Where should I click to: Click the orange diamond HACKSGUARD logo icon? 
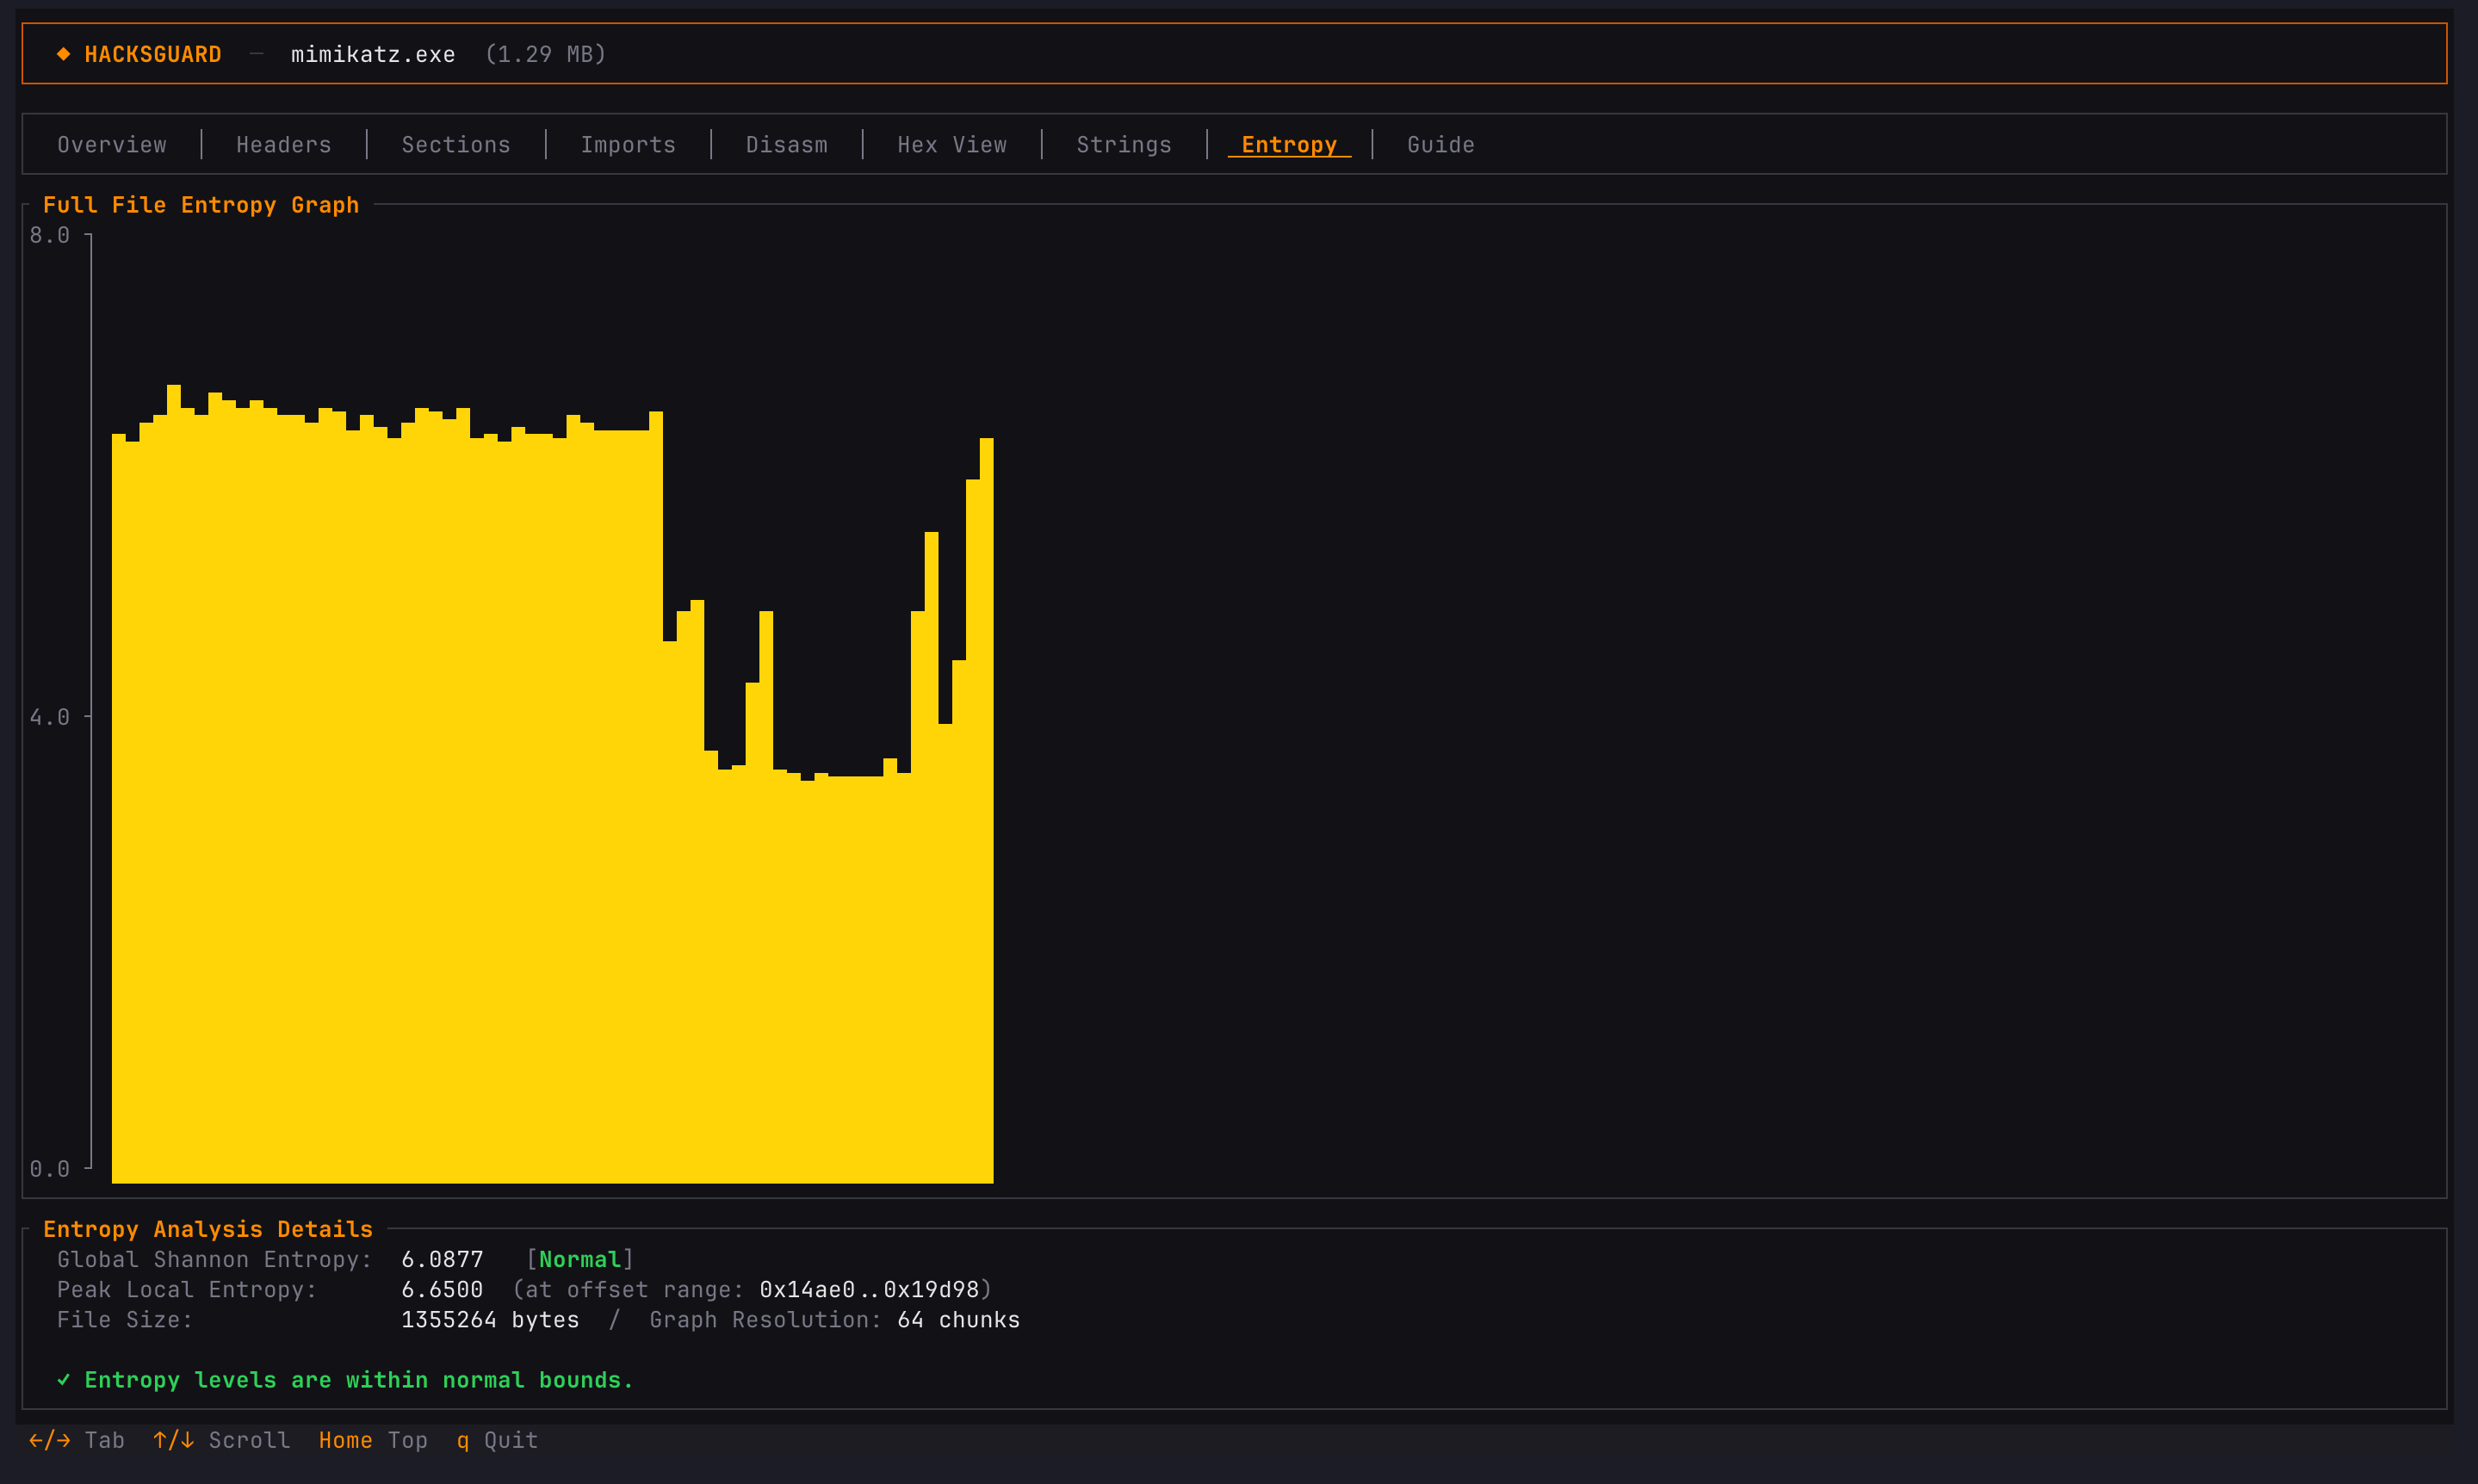(x=63, y=54)
